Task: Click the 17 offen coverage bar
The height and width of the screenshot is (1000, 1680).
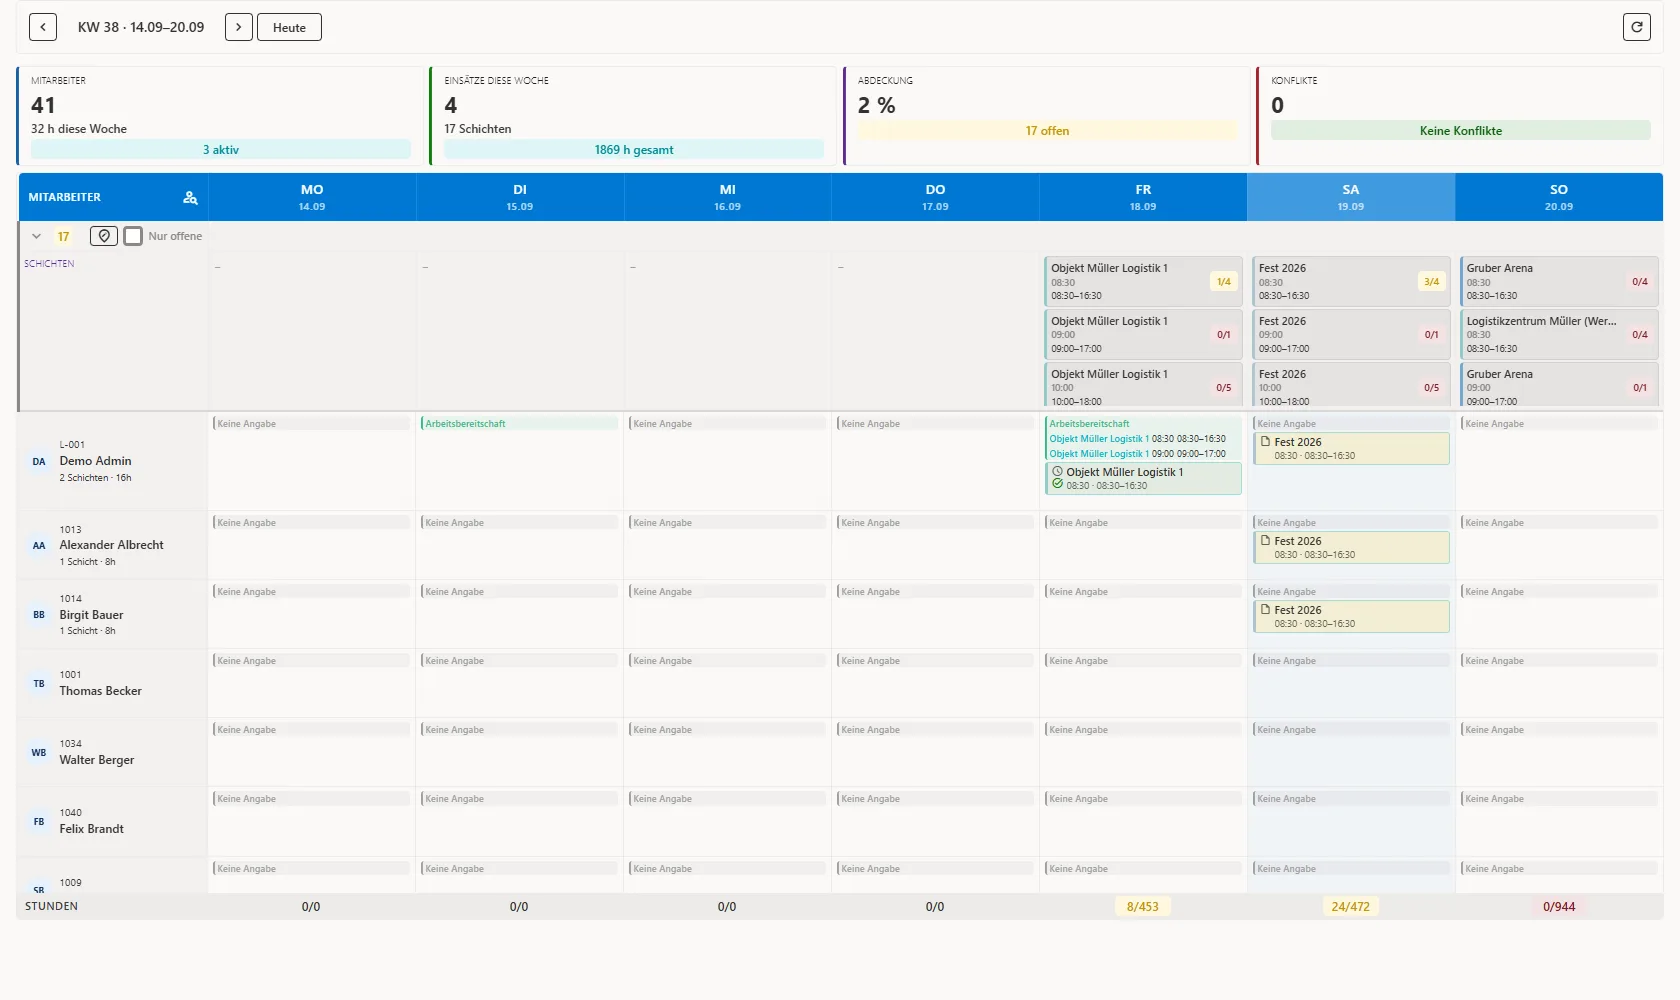Action: (x=1047, y=131)
